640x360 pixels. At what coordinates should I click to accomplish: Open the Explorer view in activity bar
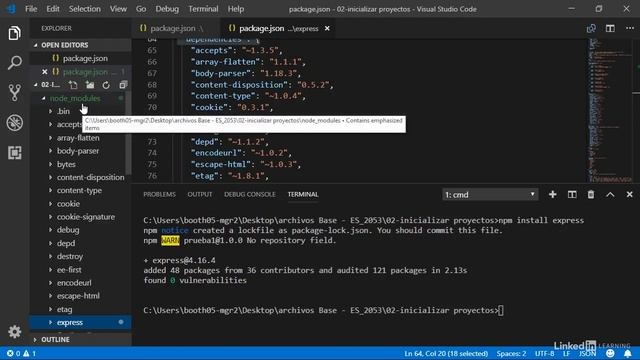(x=14, y=33)
